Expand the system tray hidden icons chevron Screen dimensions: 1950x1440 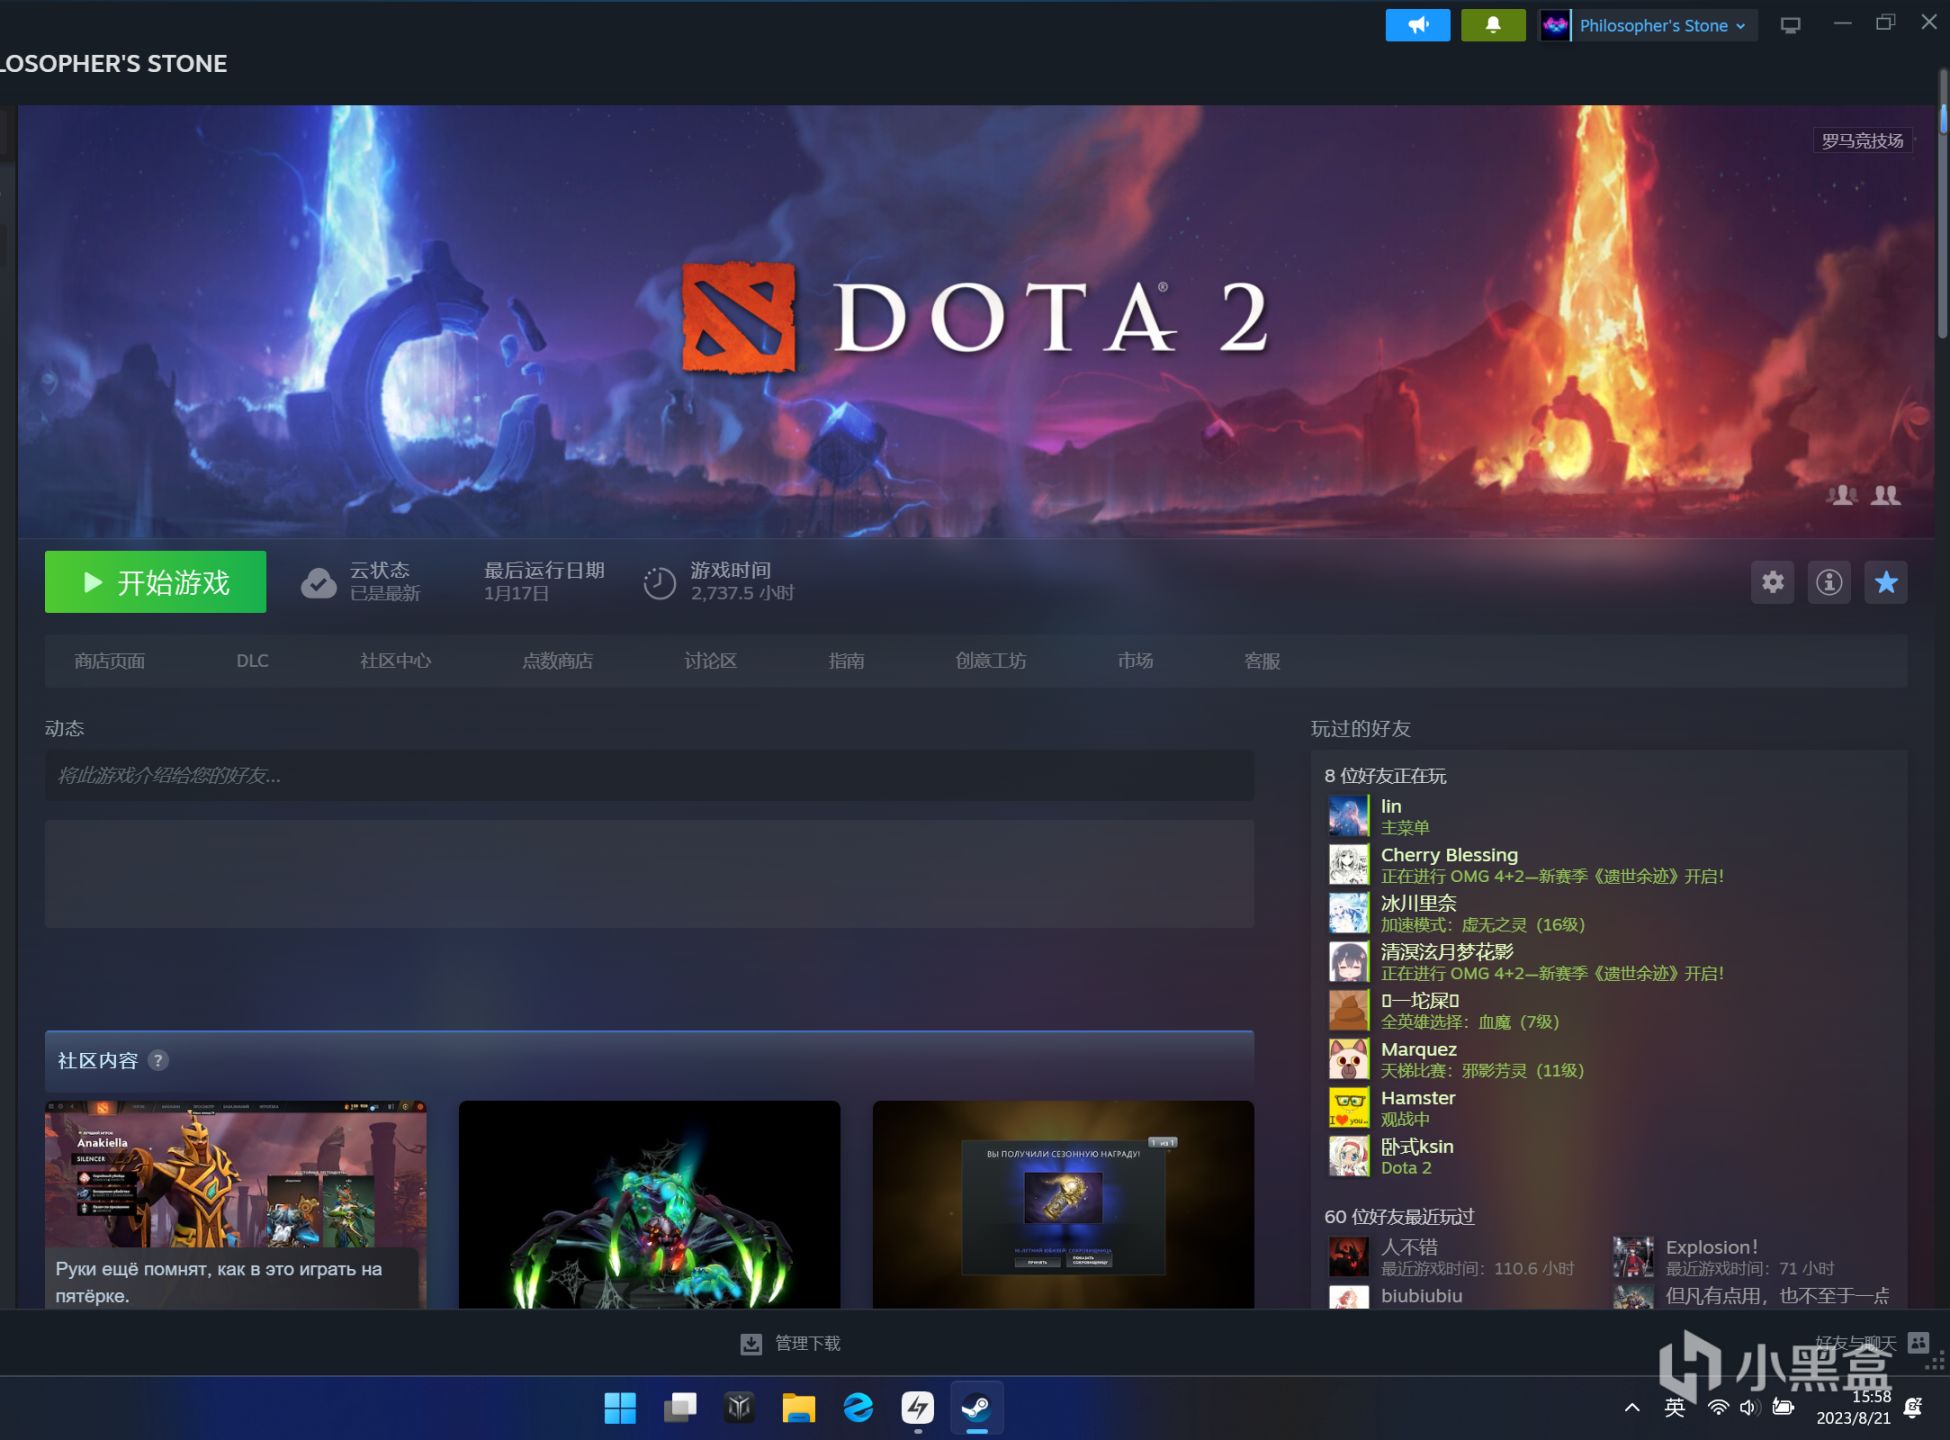tap(1632, 1407)
